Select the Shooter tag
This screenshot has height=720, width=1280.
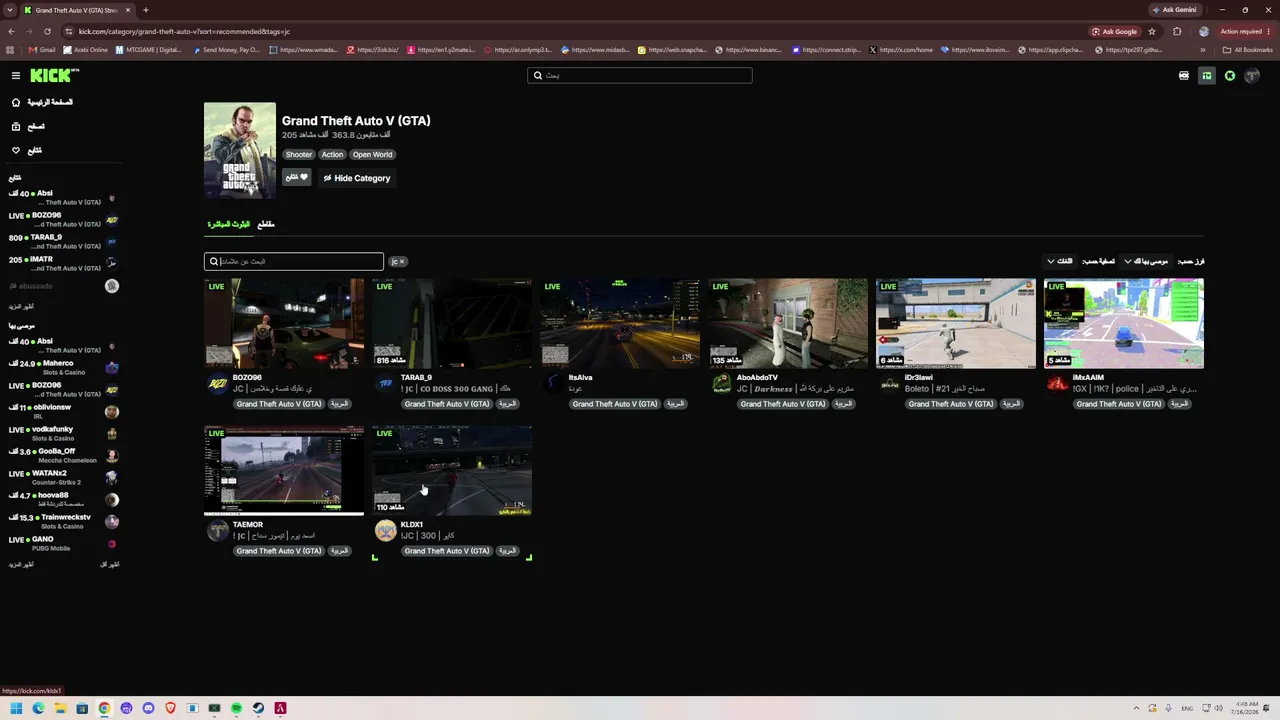298,154
